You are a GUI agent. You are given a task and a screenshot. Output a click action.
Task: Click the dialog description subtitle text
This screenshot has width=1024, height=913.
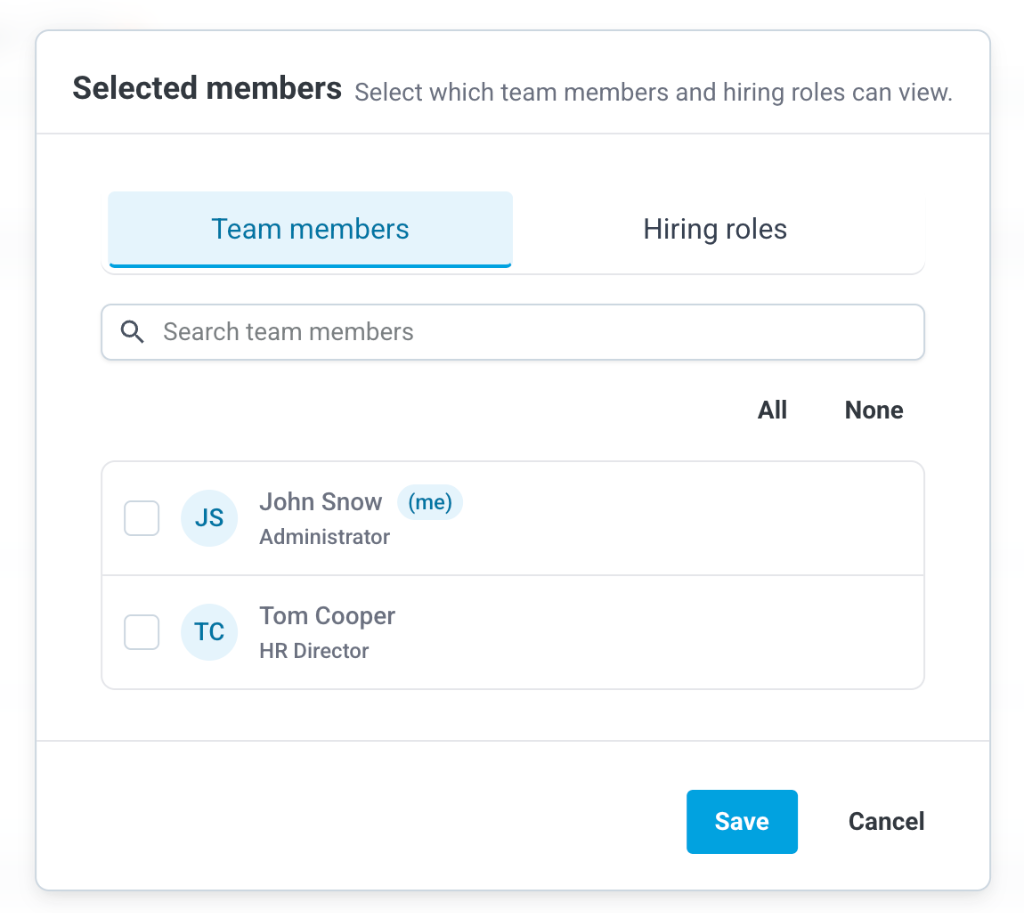click(x=653, y=93)
